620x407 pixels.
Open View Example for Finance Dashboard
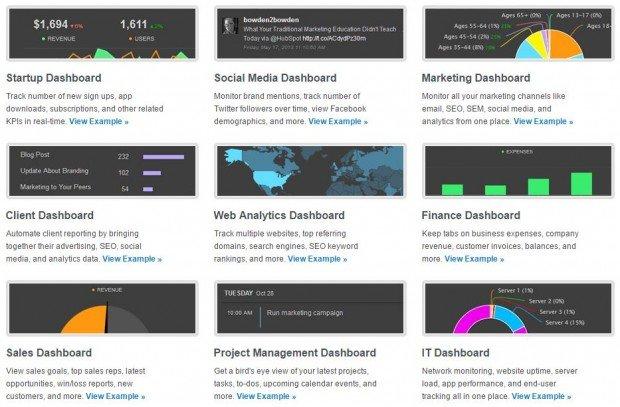(474, 259)
